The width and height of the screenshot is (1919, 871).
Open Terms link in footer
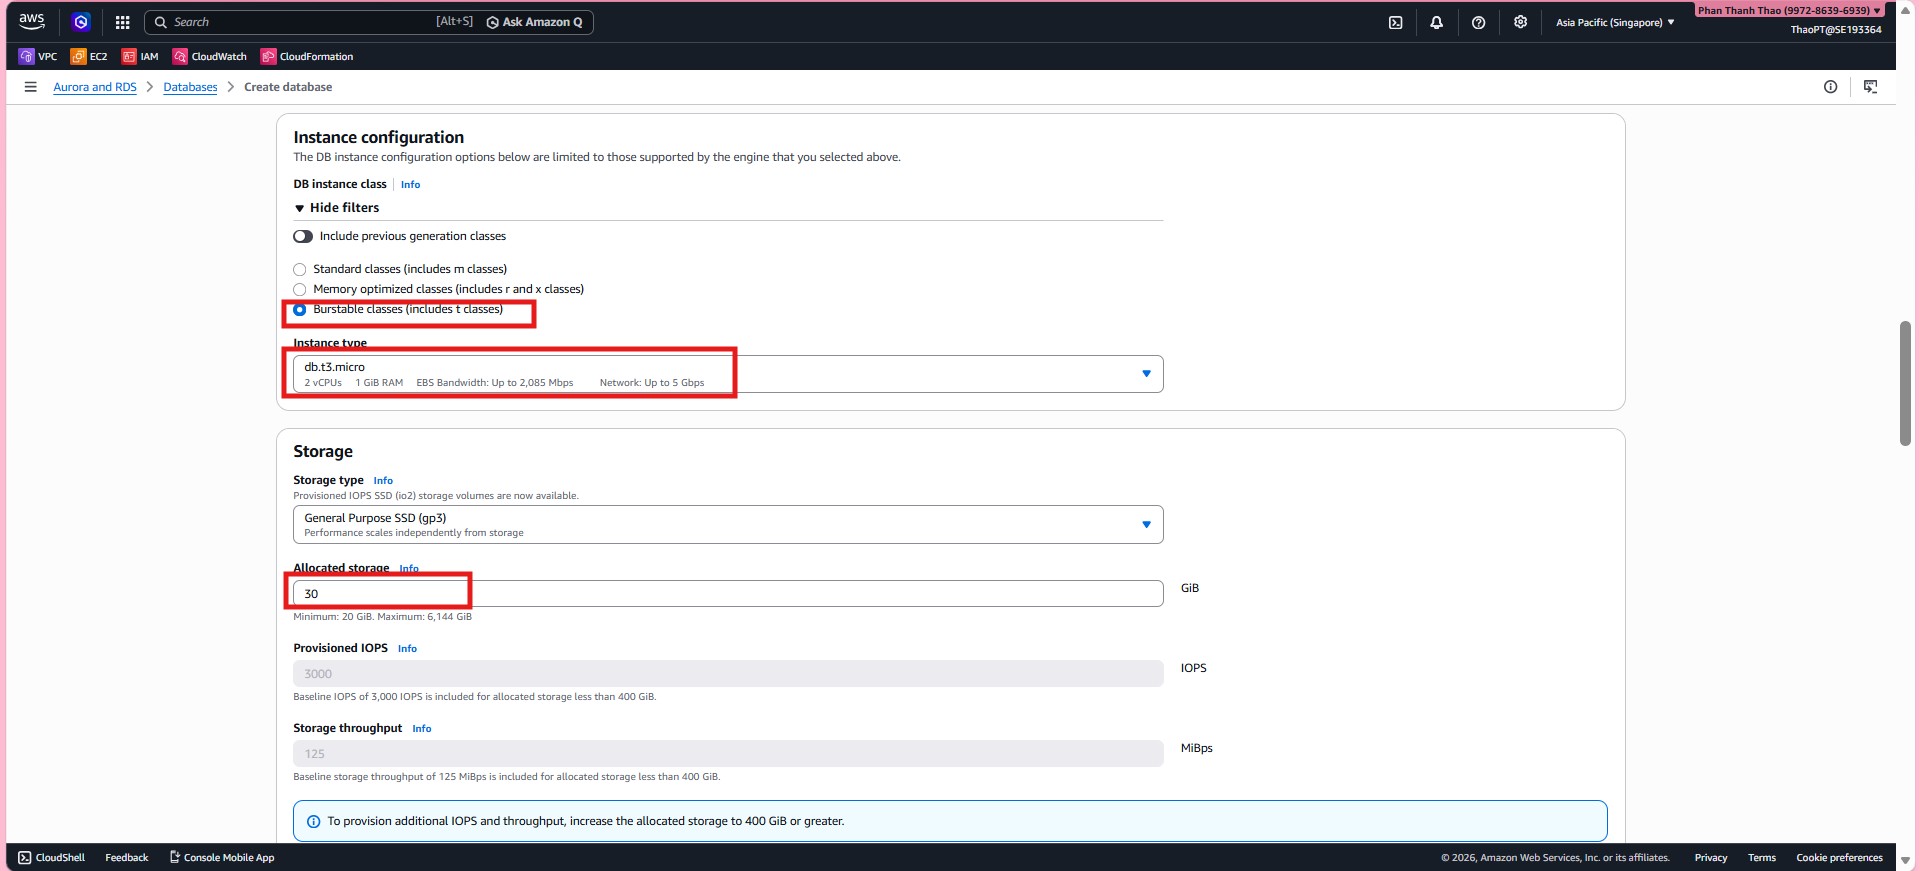click(x=1762, y=857)
